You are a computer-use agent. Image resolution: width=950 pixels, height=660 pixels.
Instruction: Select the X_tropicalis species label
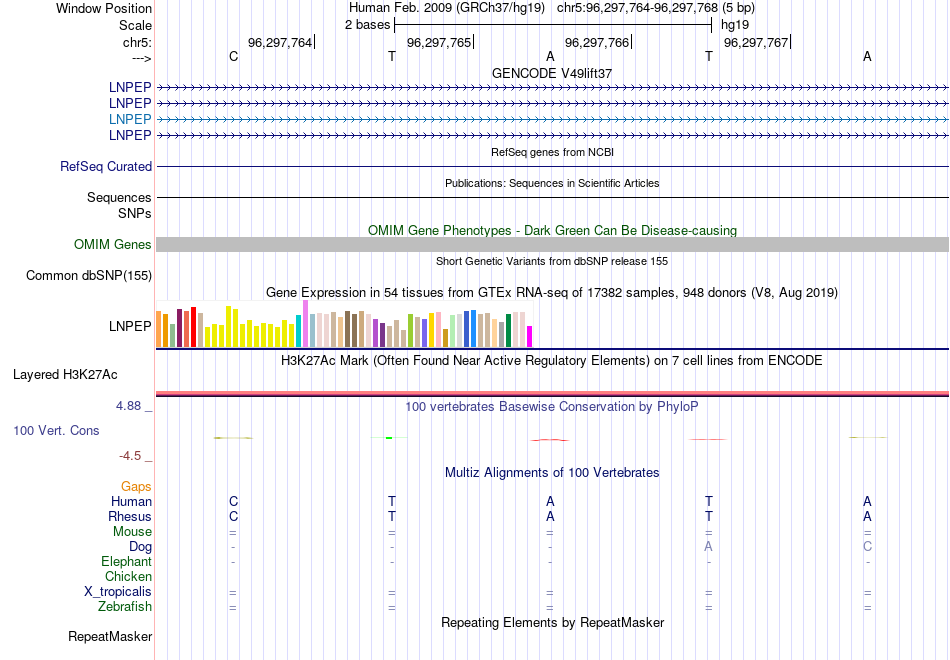(118, 592)
